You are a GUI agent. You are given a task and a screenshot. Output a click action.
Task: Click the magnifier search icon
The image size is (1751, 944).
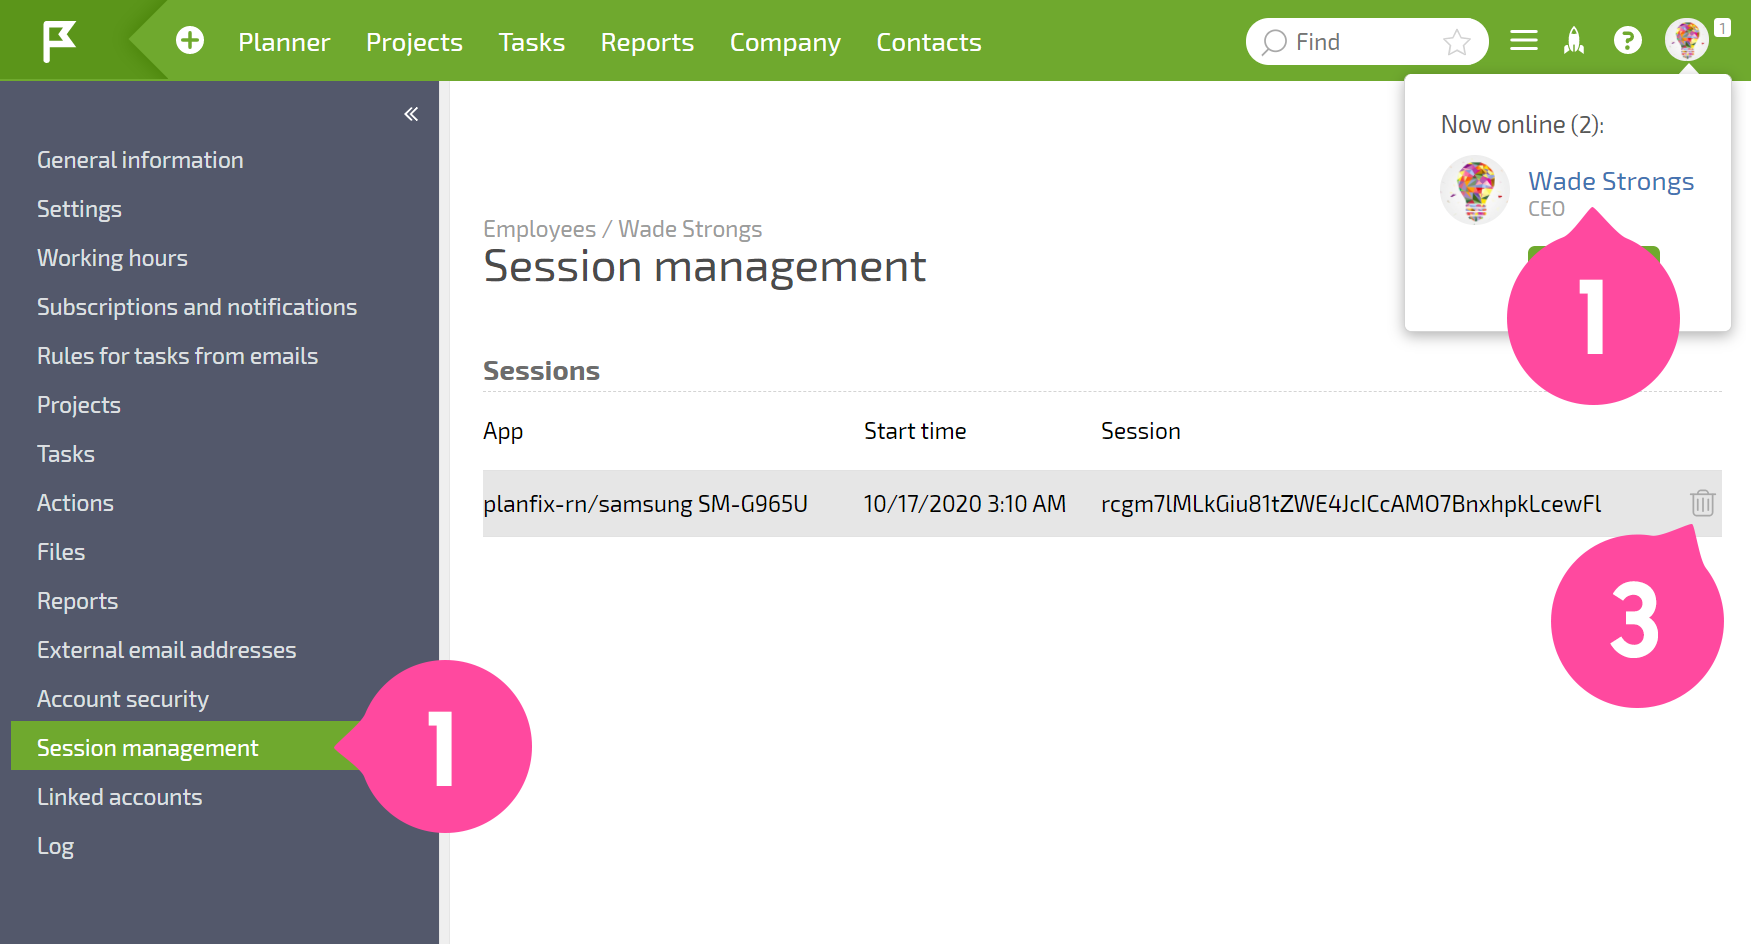(x=1274, y=42)
